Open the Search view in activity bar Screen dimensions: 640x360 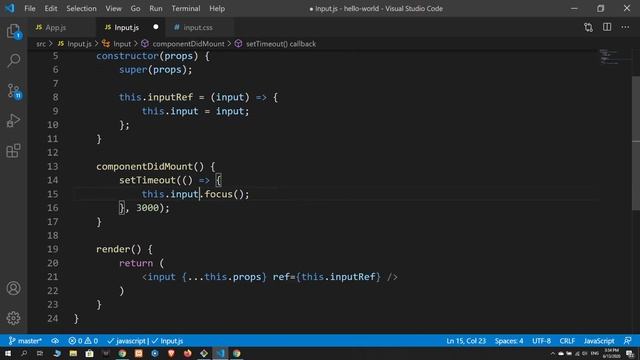[x=13, y=61]
